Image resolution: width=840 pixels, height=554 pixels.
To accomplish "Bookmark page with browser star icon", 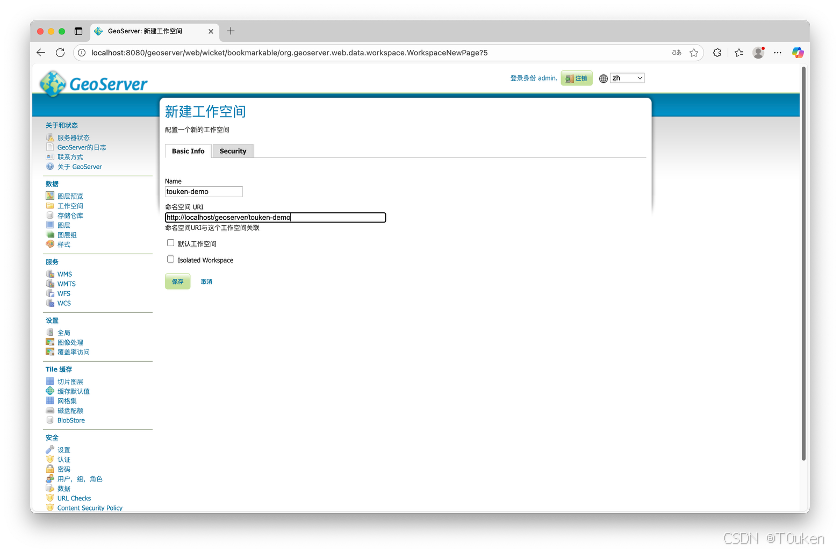I will pos(694,53).
